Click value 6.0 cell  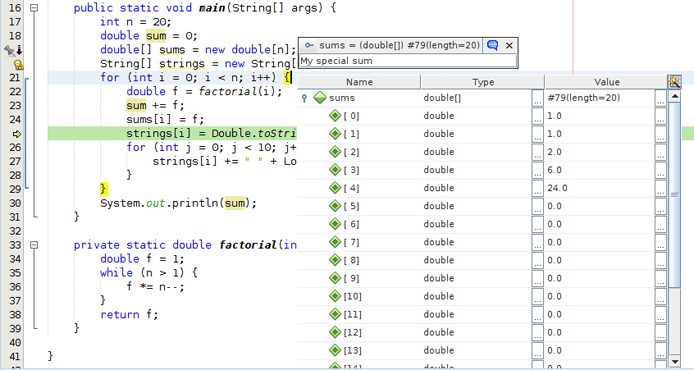[600, 170]
